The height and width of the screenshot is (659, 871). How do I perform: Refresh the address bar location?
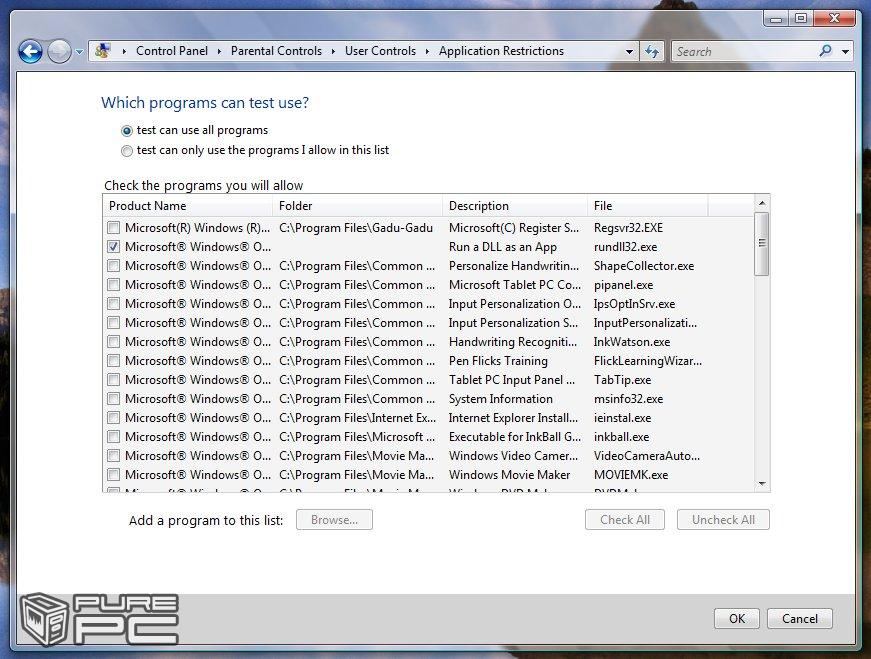coord(652,52)
